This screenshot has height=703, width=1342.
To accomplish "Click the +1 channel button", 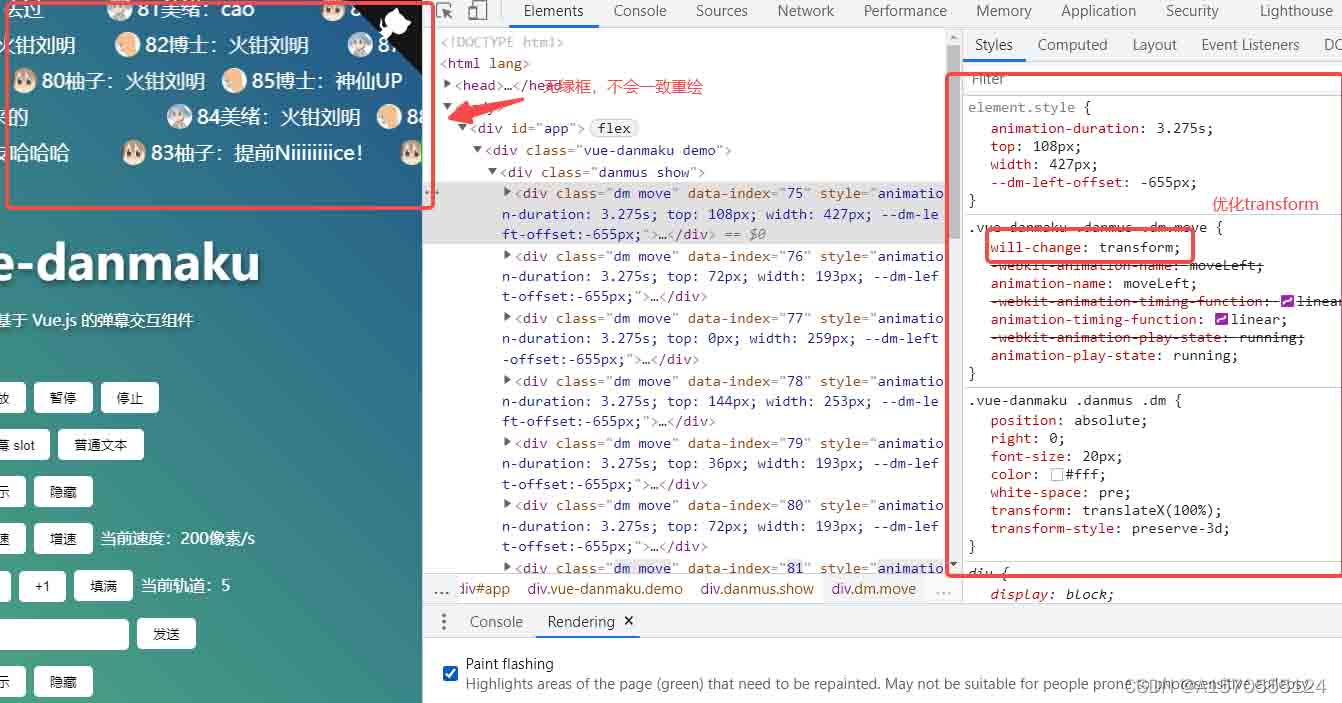I will [42, 585].
